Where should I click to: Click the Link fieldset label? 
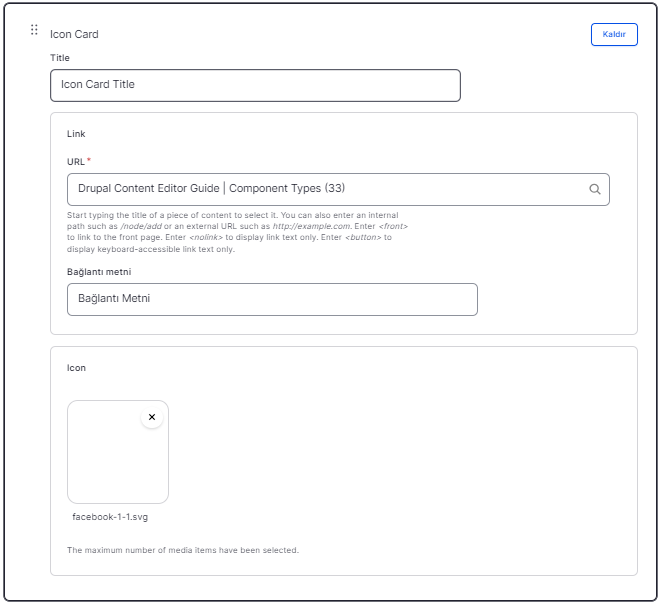[x=76, y=134]
